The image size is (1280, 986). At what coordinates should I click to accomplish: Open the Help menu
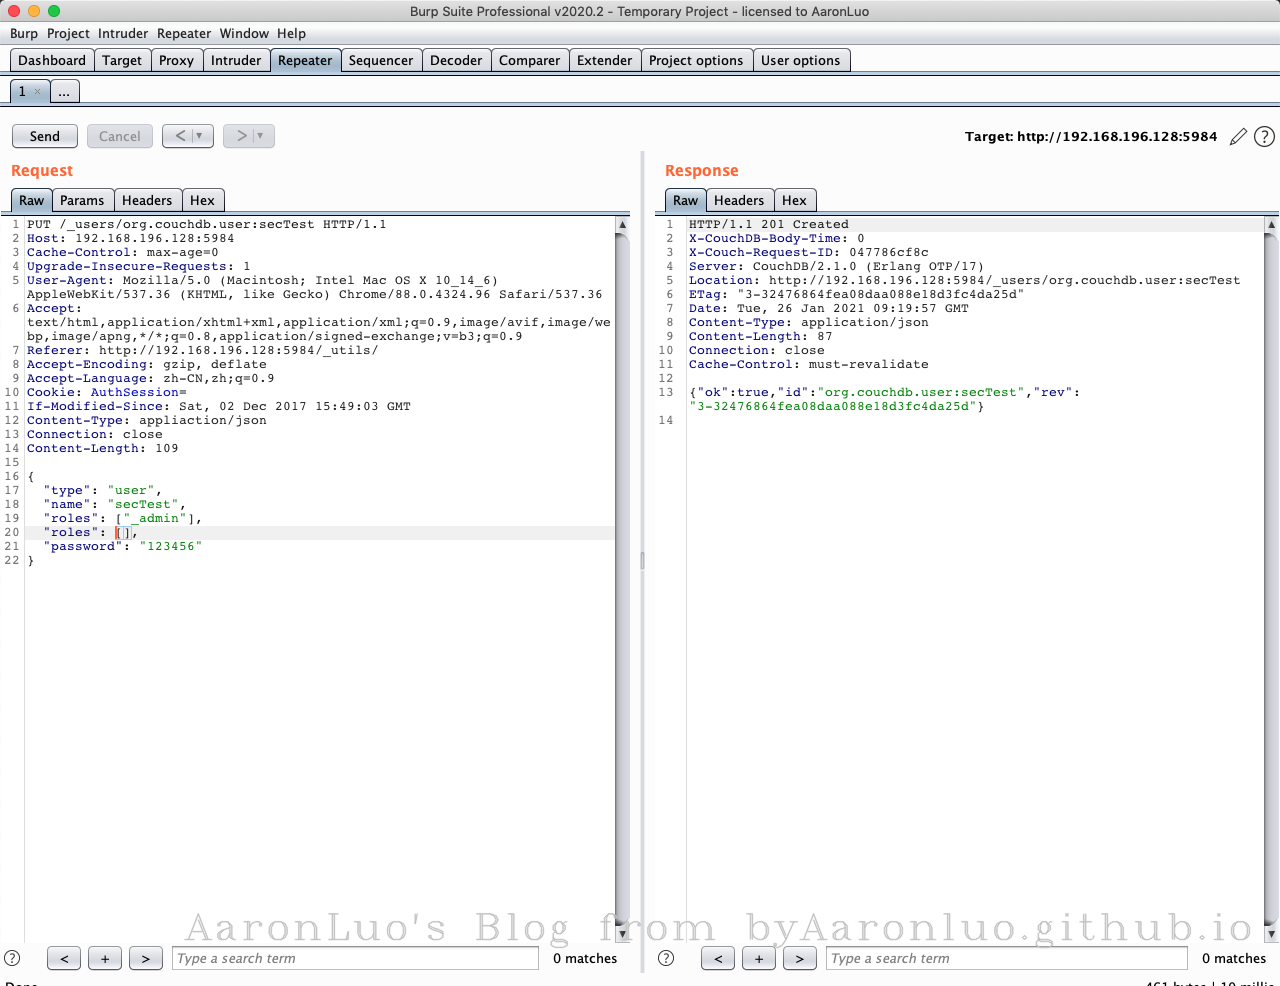point(292,33)
